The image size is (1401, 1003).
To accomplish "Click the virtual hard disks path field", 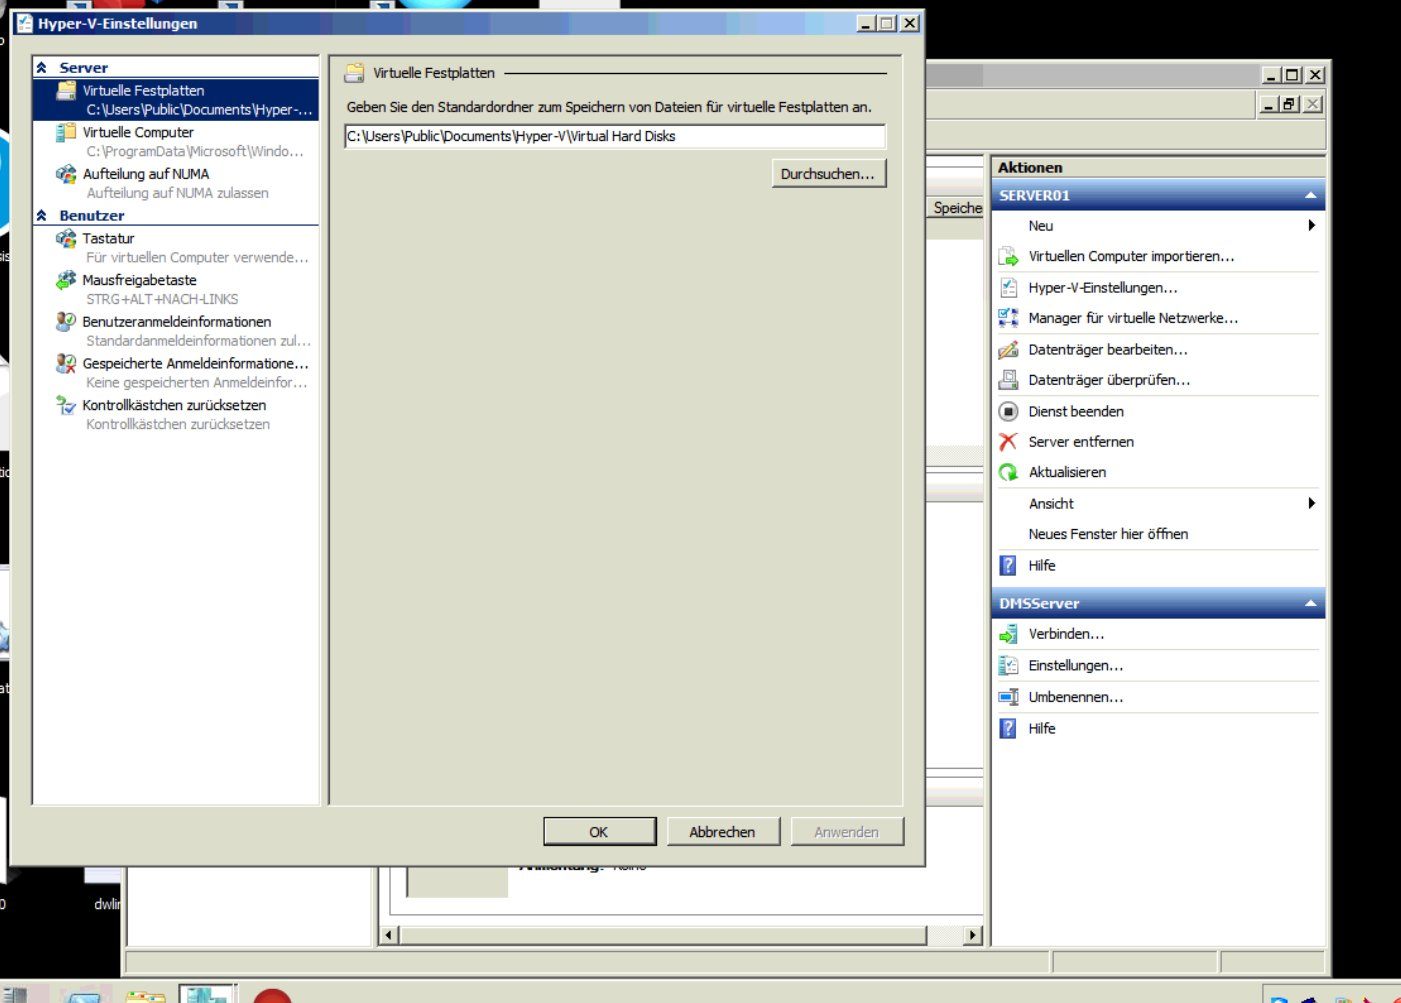I will [x=615, y=136].
